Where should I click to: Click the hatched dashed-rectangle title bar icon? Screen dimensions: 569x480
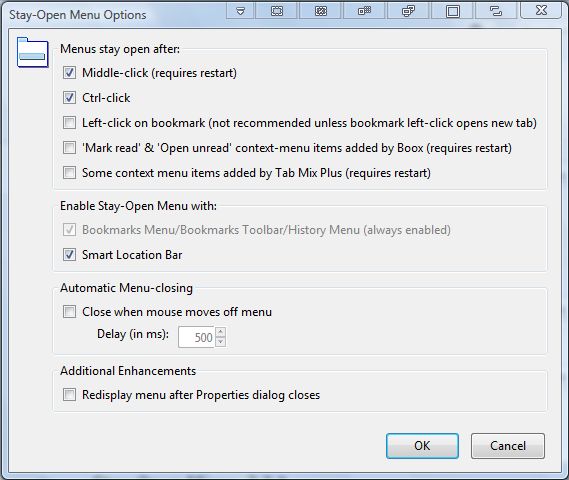(321, 11)
